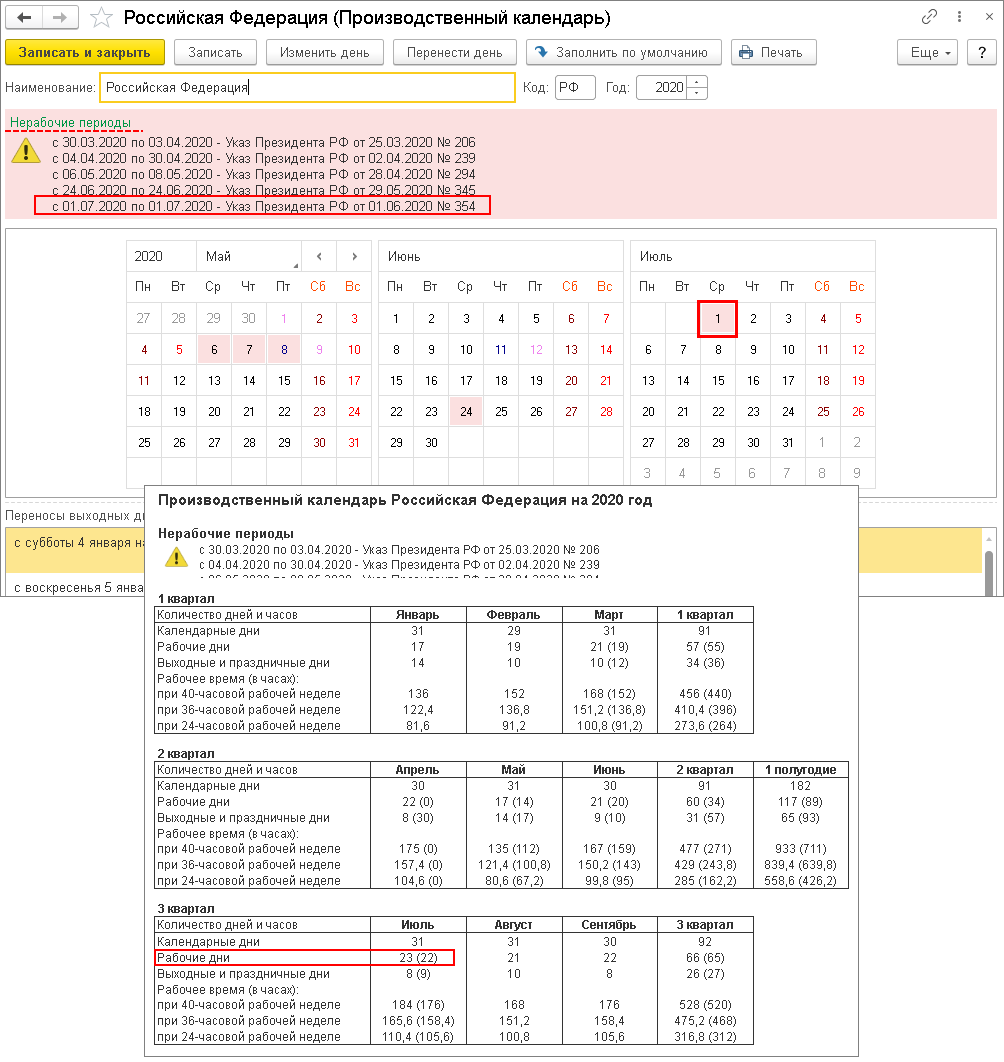Click the back navigation arrow

tap(24, 18)
